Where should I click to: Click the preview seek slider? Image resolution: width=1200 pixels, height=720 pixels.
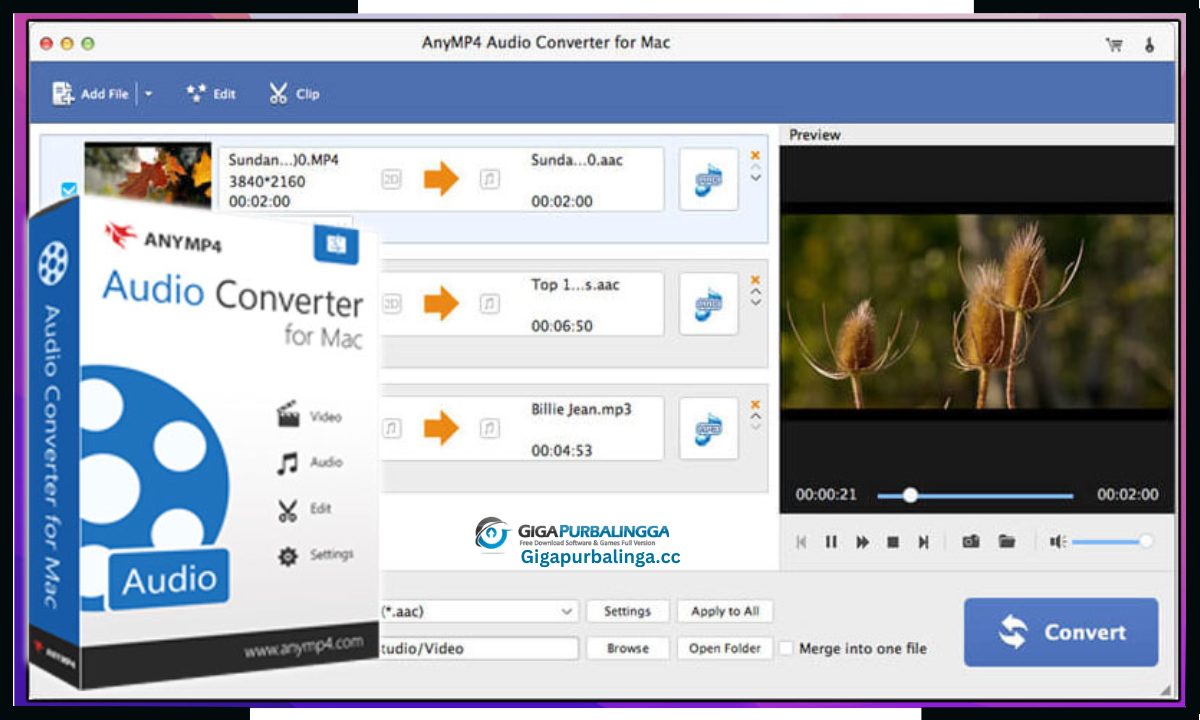click(x=975, y=495)
